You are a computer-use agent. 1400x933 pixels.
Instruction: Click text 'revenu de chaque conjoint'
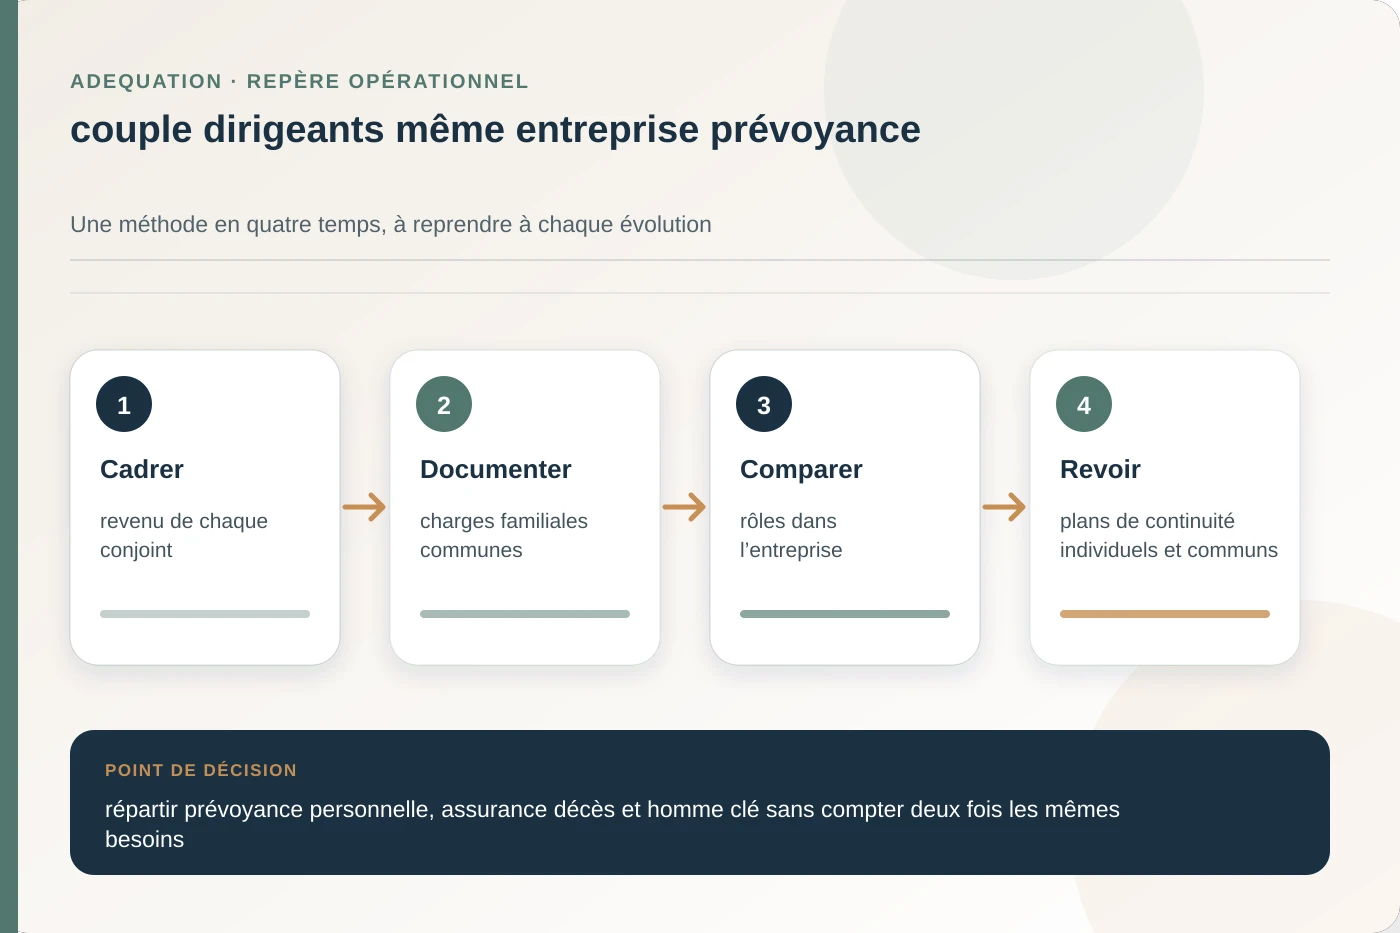point(184,535)
